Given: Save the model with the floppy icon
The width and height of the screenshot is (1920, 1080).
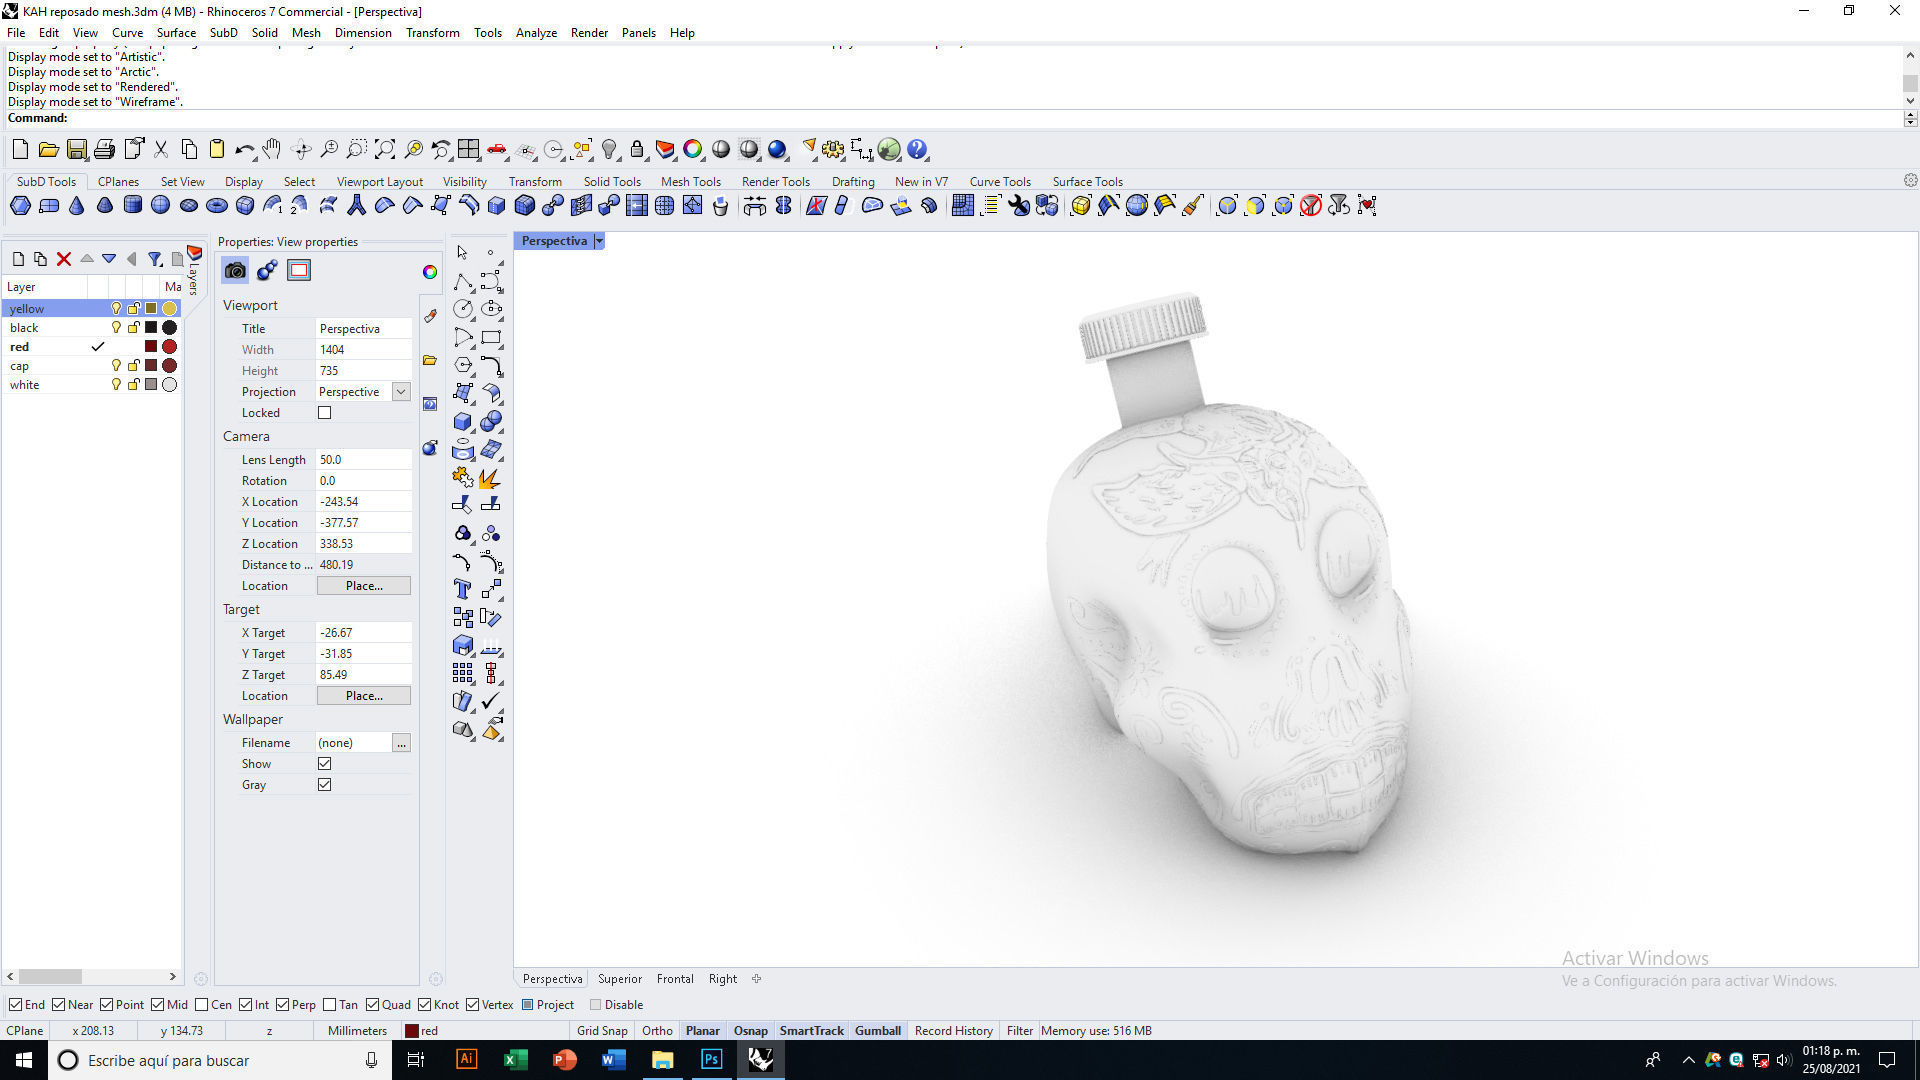Looking at the screenshot, I should click(76, 150).
